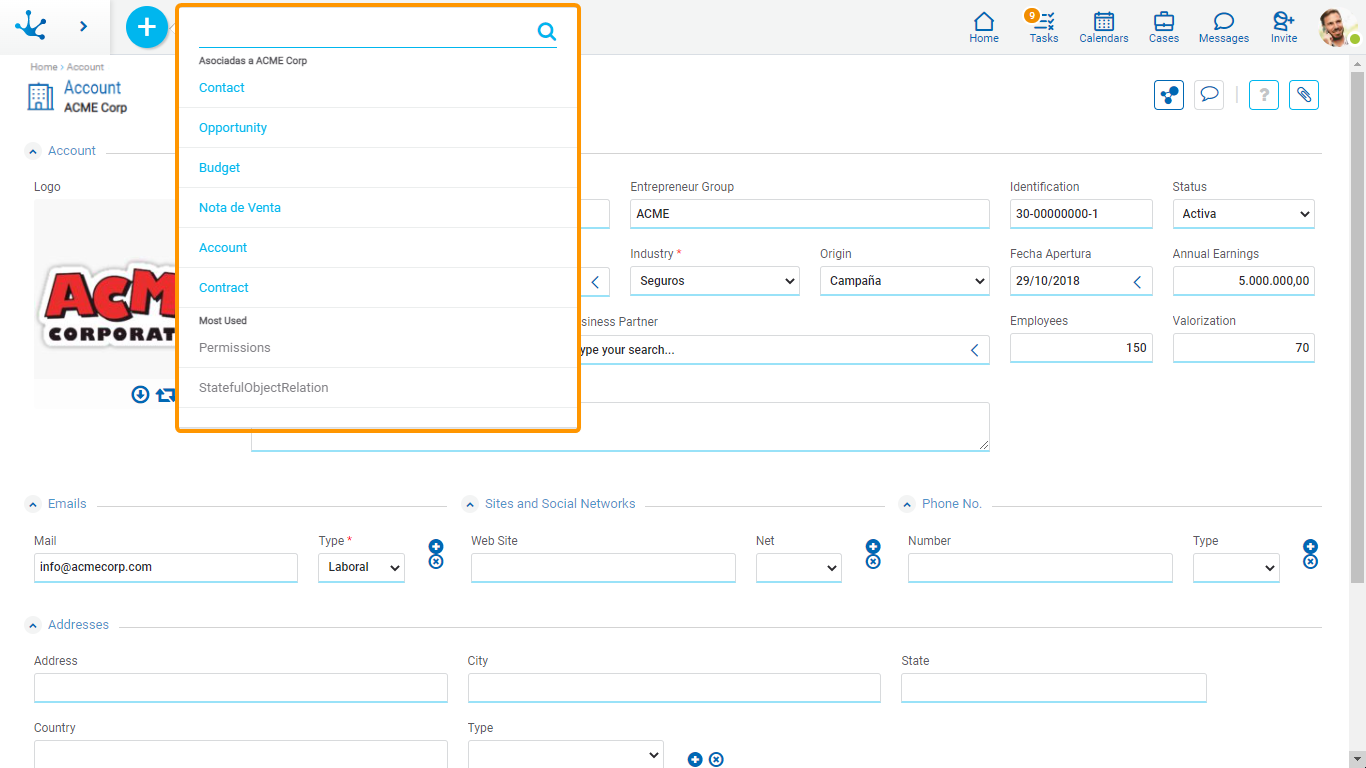1366x768 pixels.
Task: Collapse the Emails section
Action: tap(33, 504)
